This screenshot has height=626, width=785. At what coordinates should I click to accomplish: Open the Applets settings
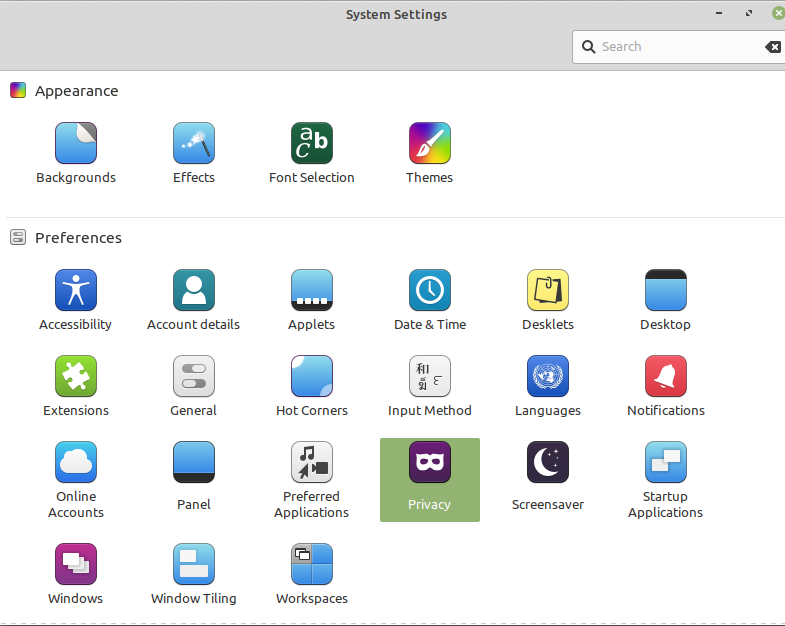(x=312, y=291)
